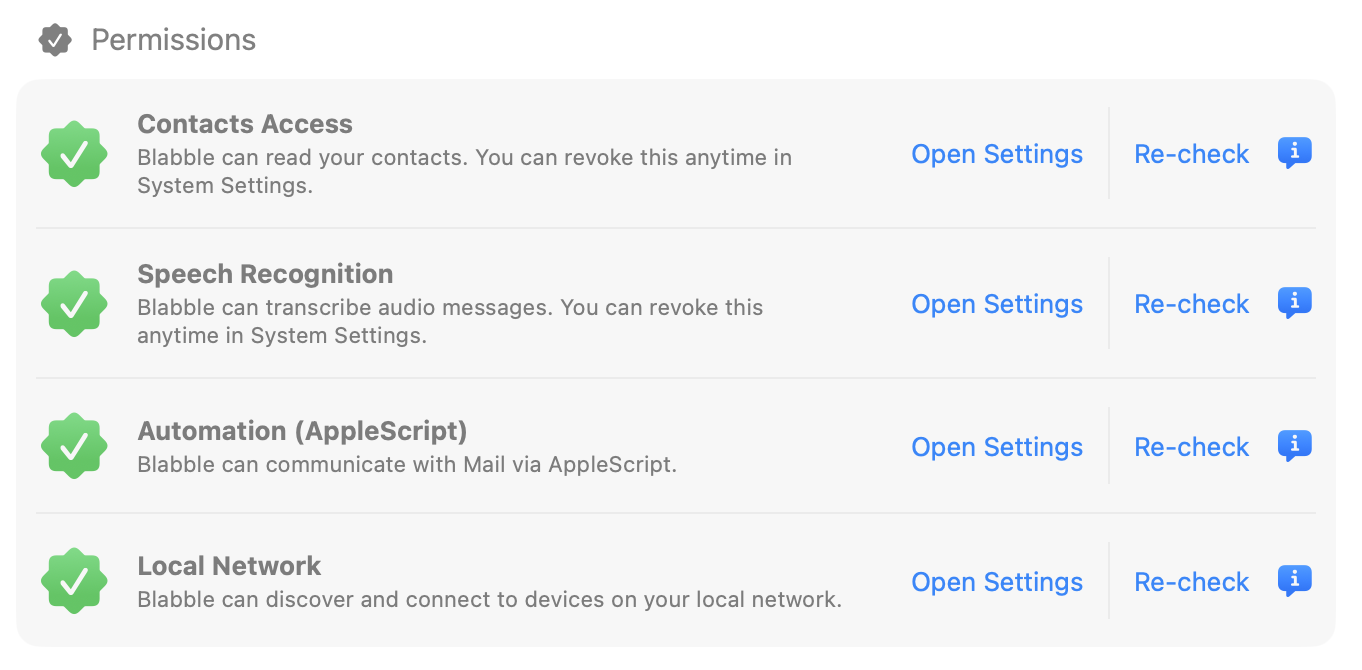Open Settings for Automation (AppleScript)
The height and width of the screenshot is (670, 1362).
coord(996,447)
